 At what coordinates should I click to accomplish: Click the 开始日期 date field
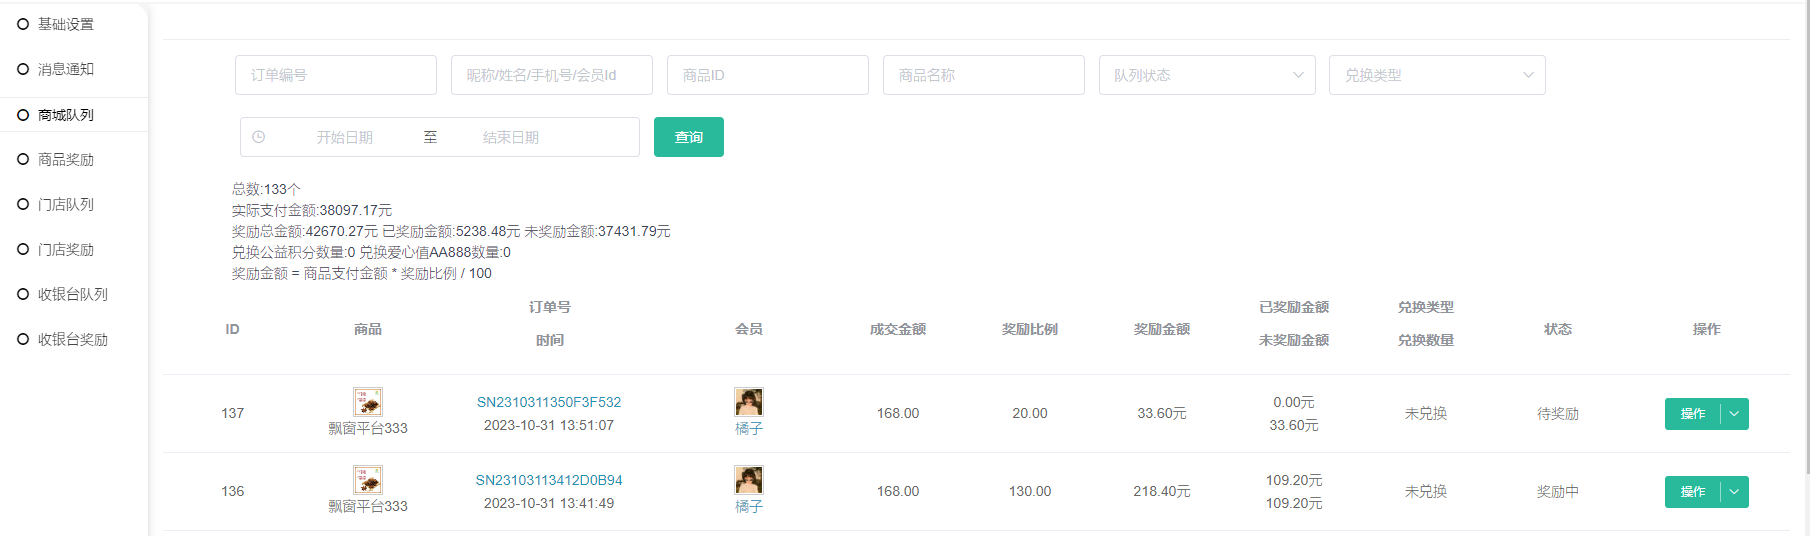pos(345,137)
